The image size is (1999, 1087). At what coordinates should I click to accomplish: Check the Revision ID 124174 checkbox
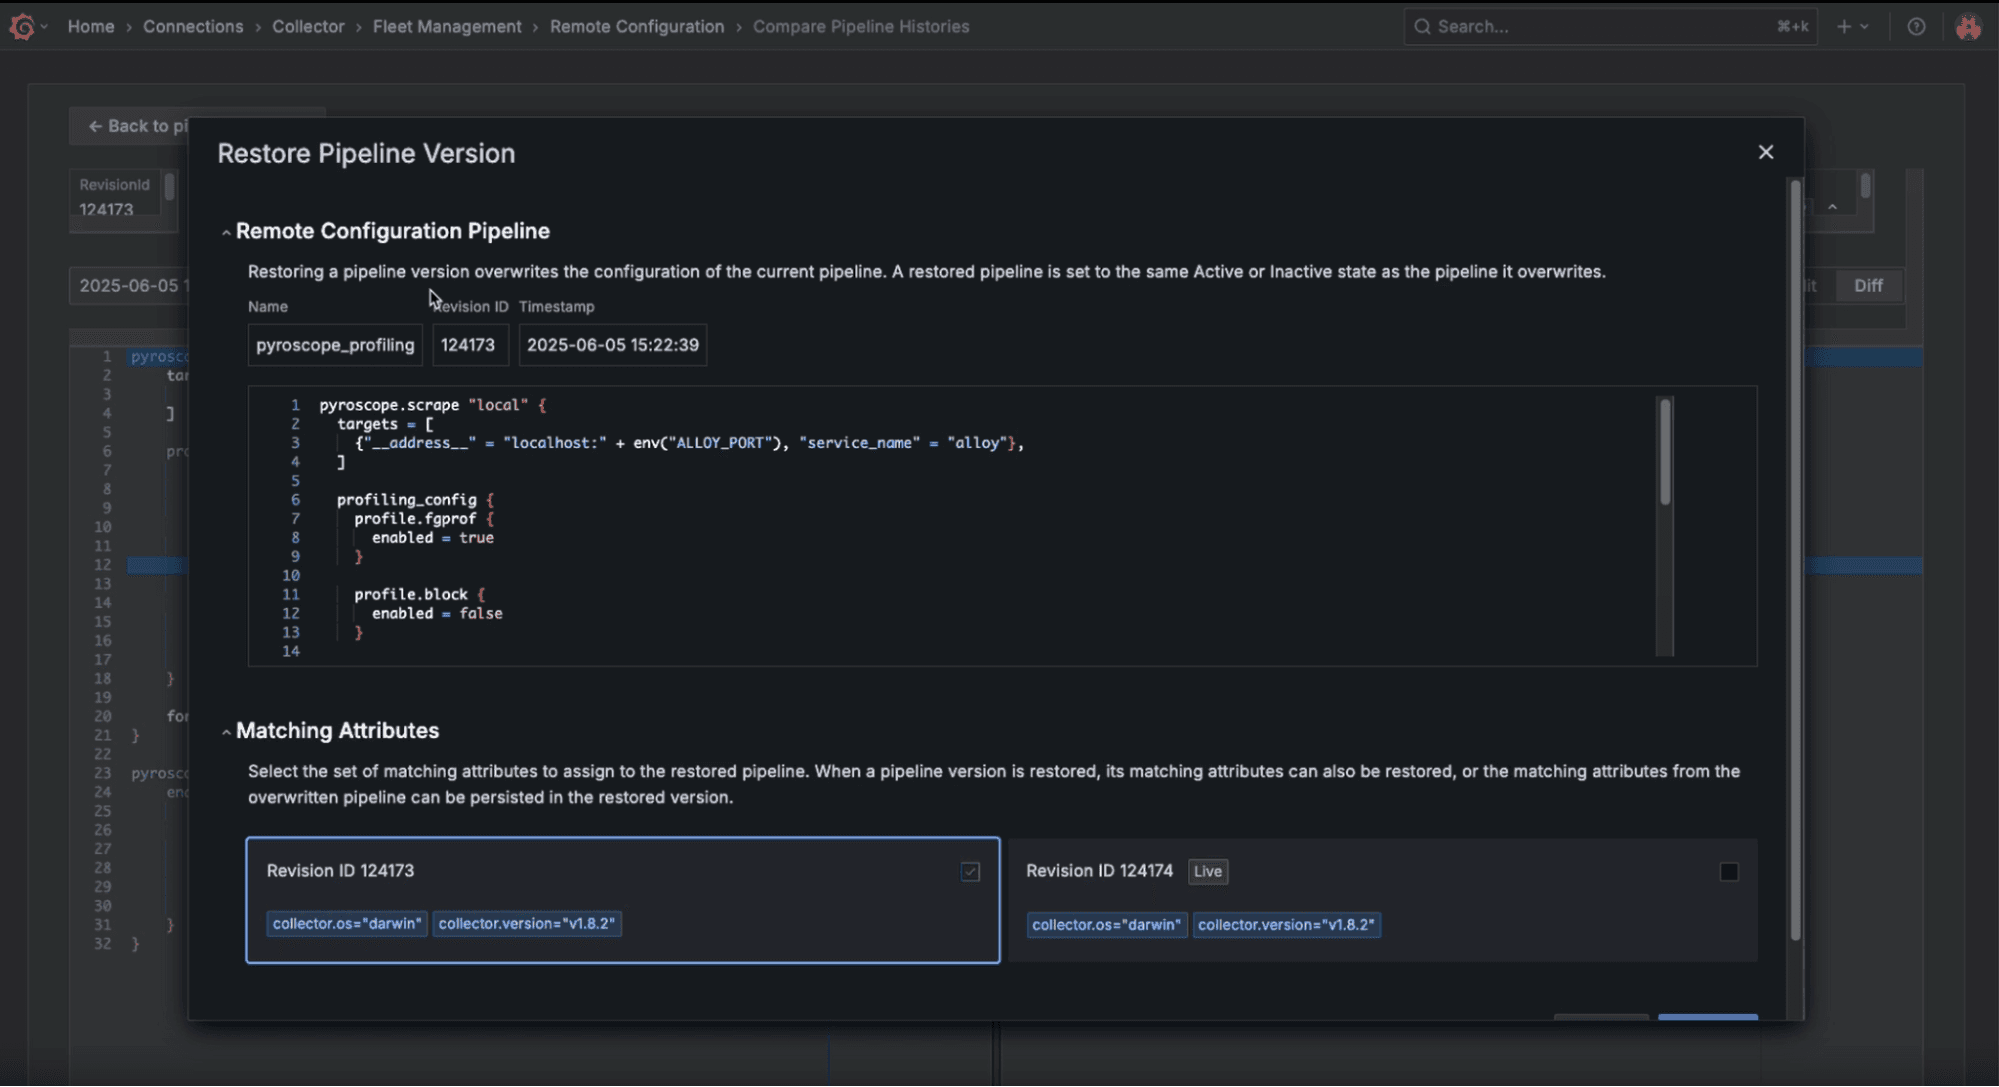click(1729, 872)
